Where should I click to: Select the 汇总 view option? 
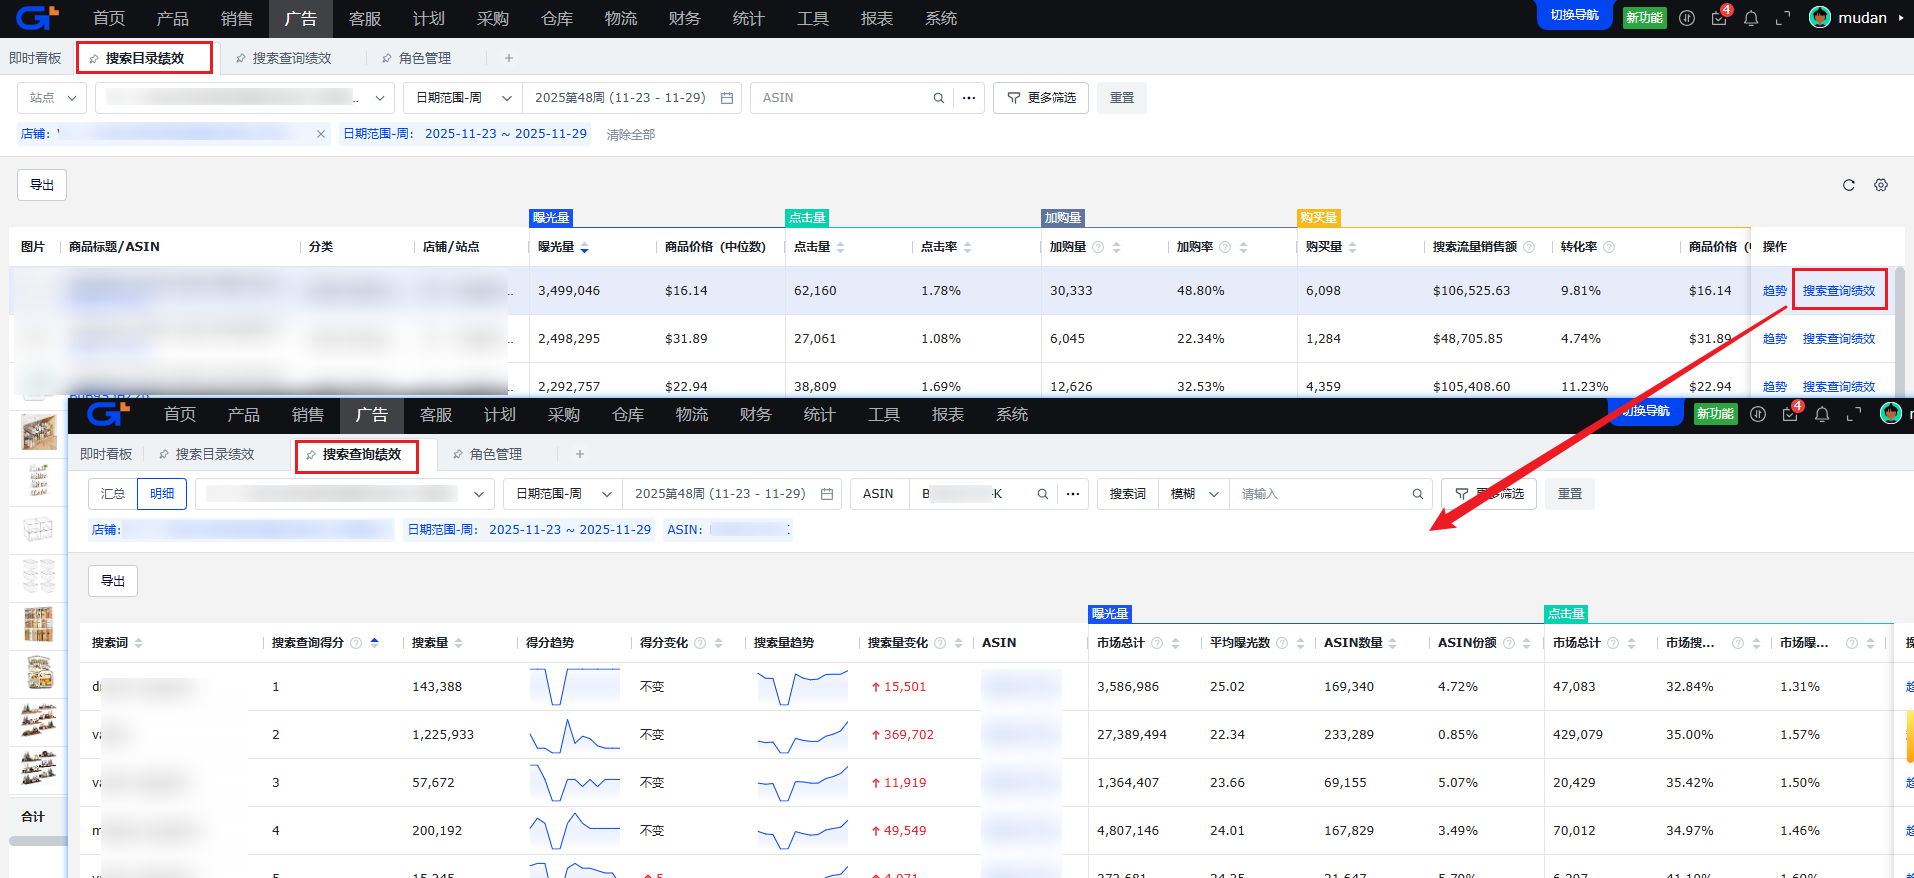pyautogui.click(x=113, y=494)
